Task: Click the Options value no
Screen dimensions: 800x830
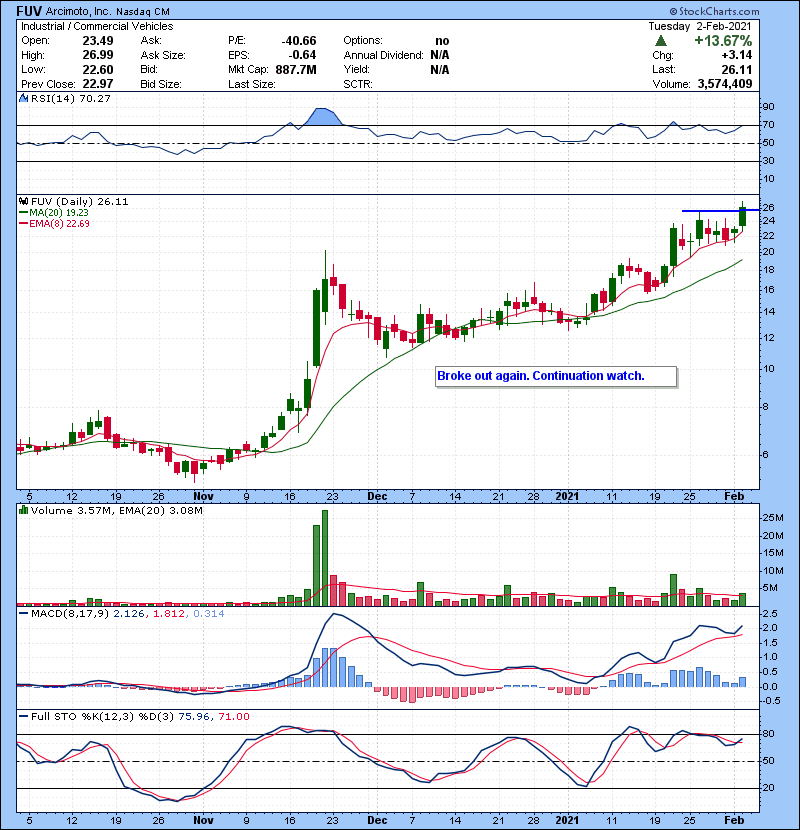Action: coord(443,41)
